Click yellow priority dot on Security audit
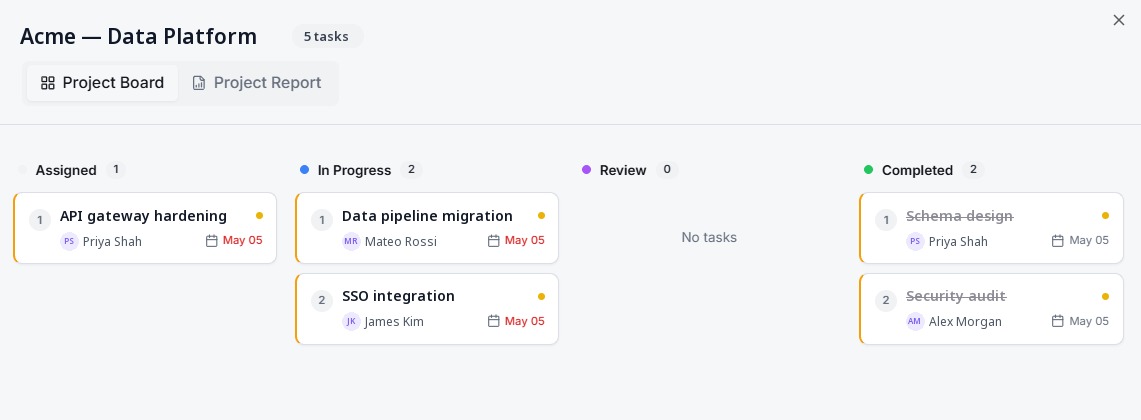The height and width of the screenshot is (420, 1141). (1105, 296)
